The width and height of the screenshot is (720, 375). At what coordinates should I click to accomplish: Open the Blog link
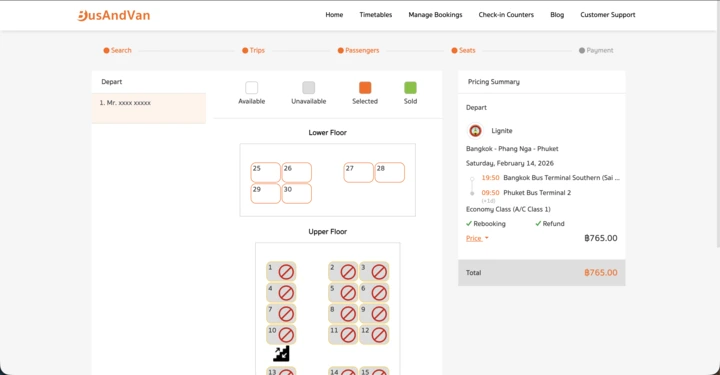557,15
